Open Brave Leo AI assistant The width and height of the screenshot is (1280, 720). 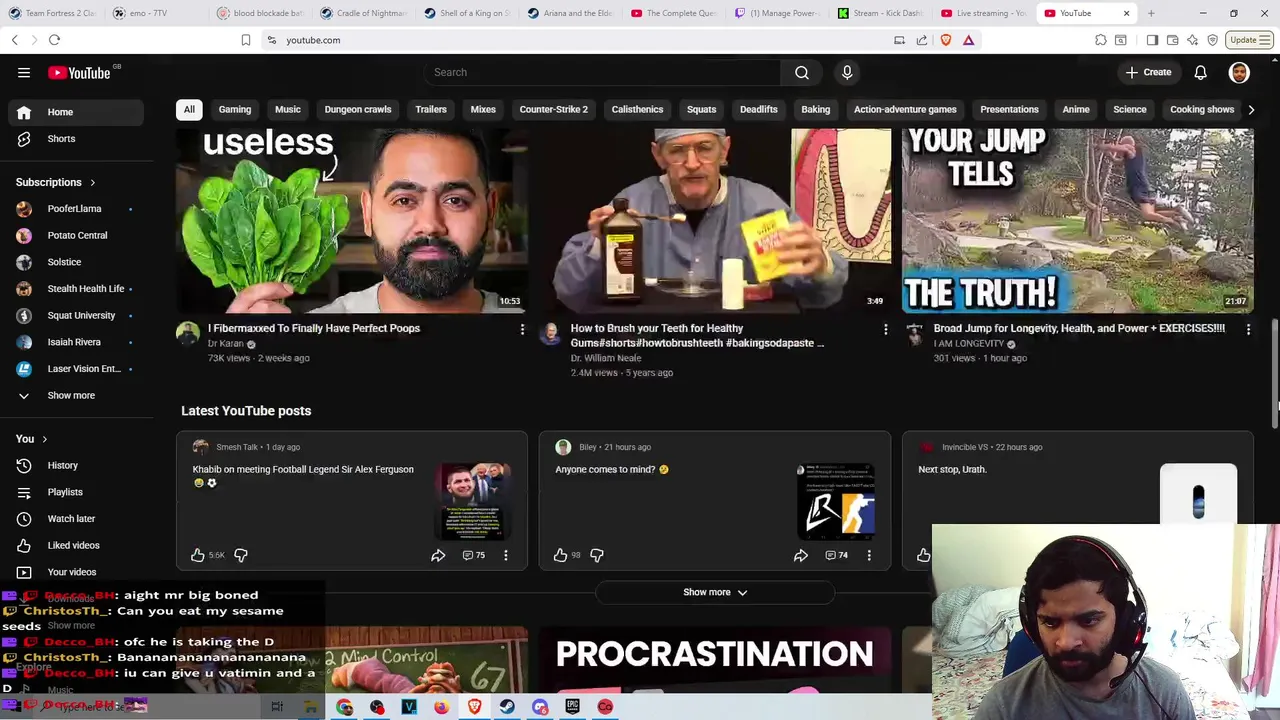click(1192, 40)
